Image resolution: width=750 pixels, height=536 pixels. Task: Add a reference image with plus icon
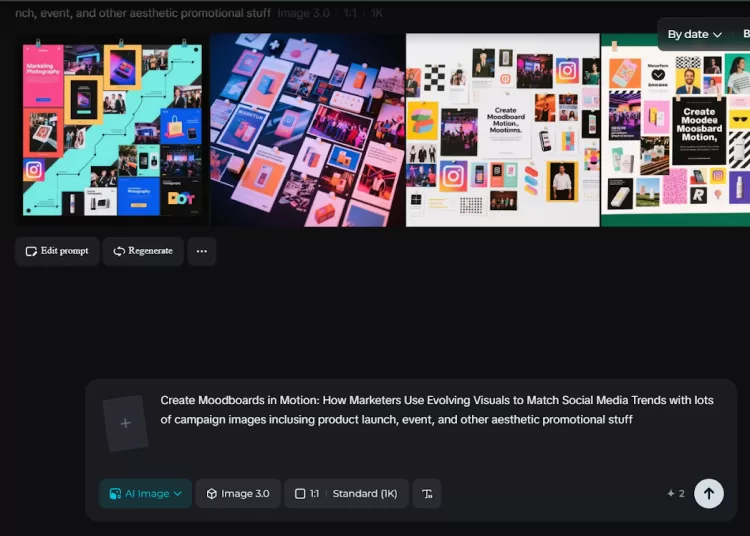[x=125, y=423]
